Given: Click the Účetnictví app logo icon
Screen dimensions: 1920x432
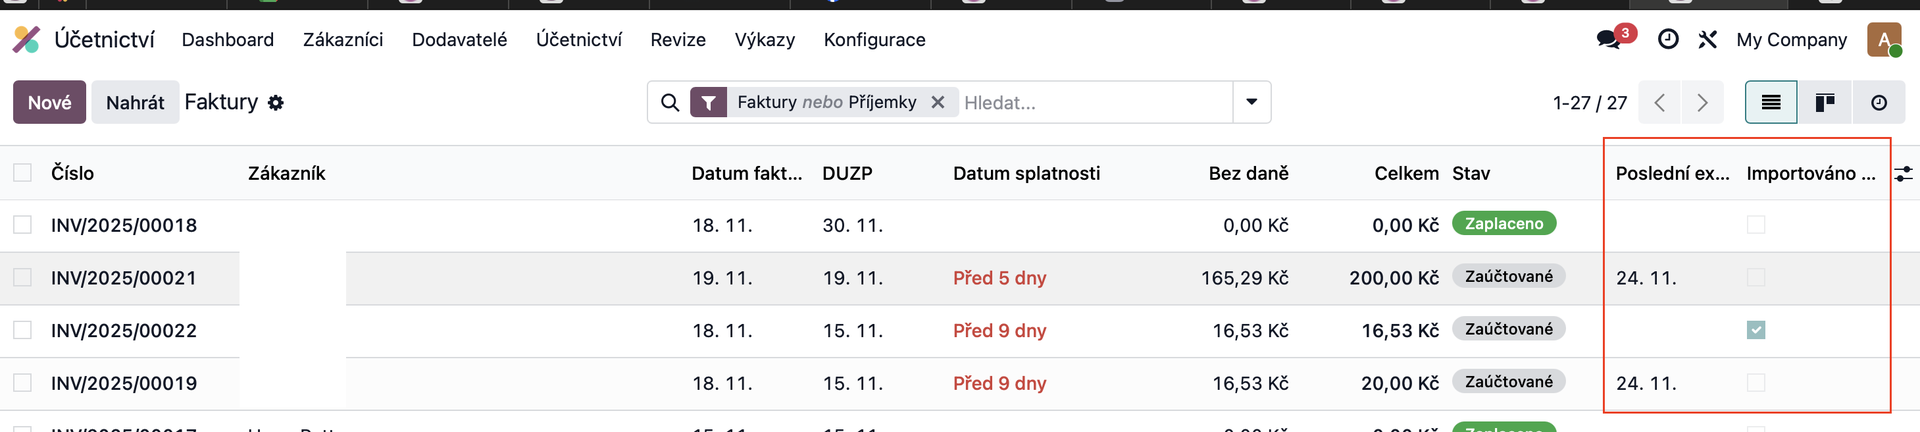Looking at the screenshot, I should [27, 40].
